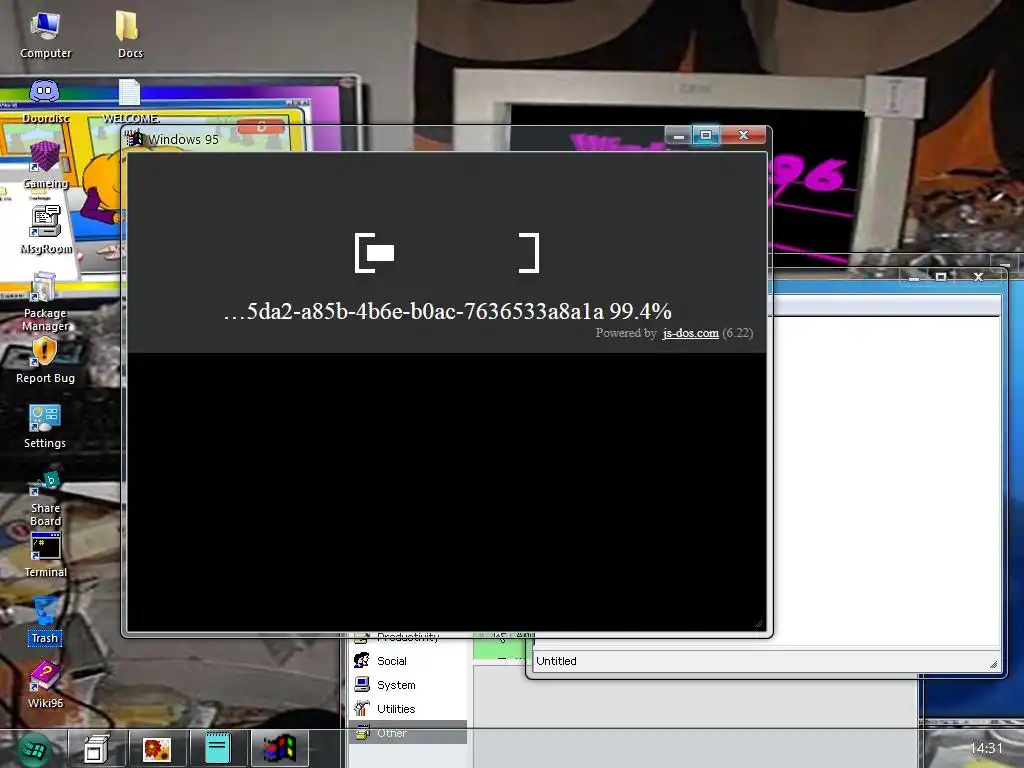Click the Windows 95 window title icon
Viewport: 1024px width, 768px height.
pos(135,138)
